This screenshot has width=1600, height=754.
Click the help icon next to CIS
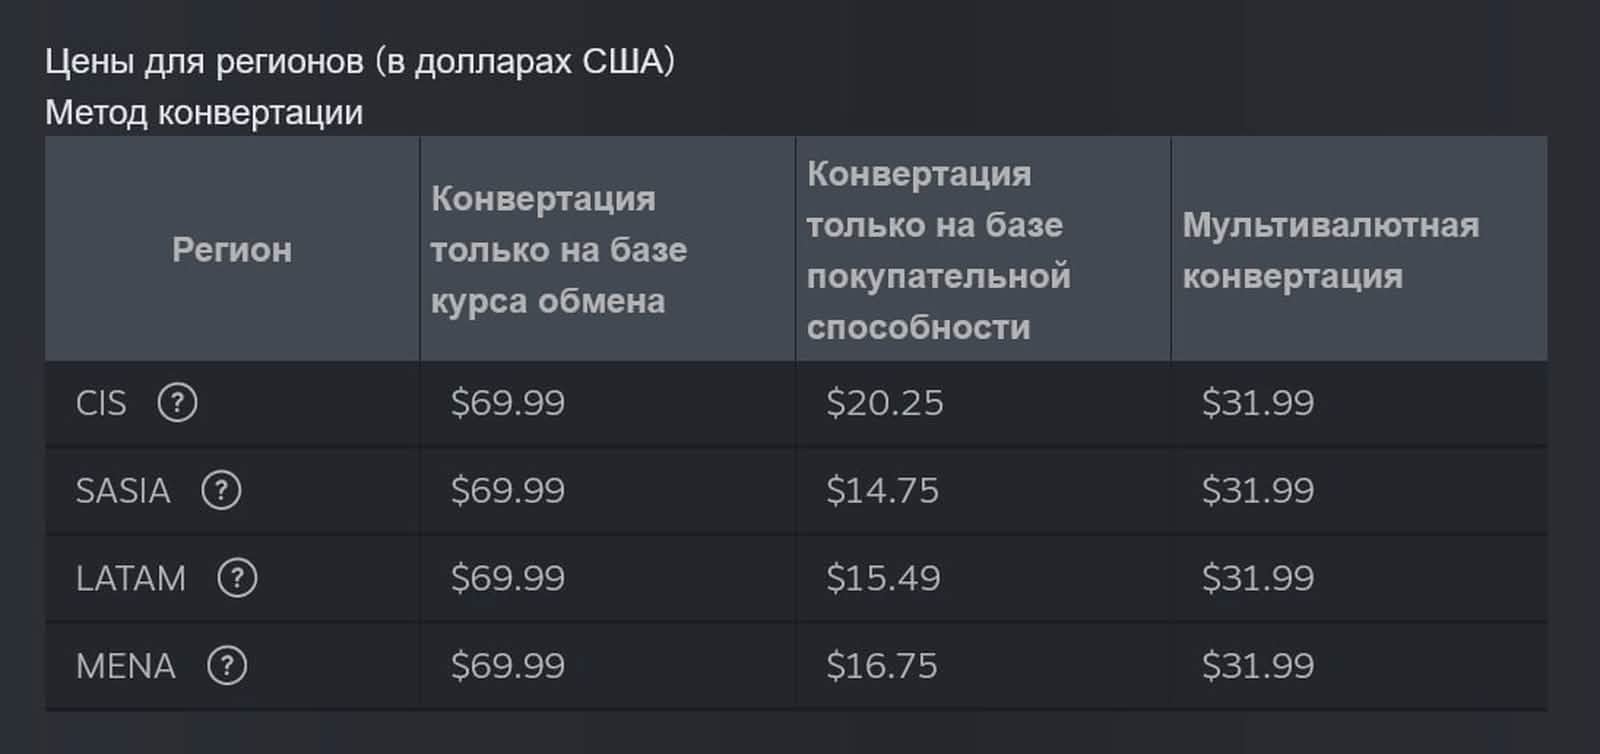click(x=177, y=403)
